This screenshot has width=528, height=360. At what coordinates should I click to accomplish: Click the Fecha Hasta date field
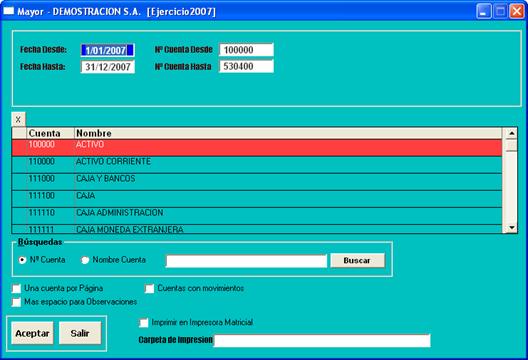tap(108, 67)
